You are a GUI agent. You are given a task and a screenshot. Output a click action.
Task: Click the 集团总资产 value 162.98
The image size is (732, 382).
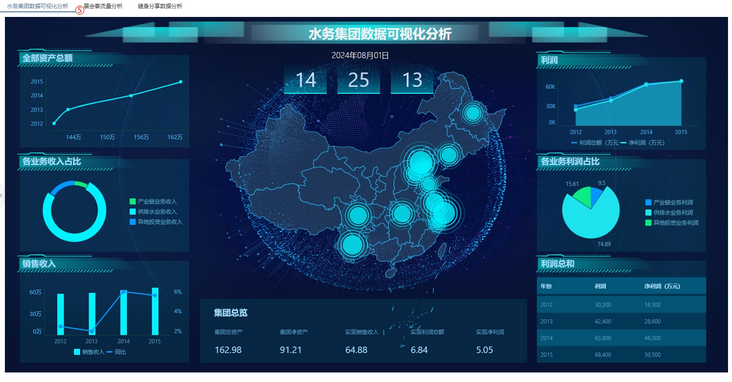[x=228, y=350]
